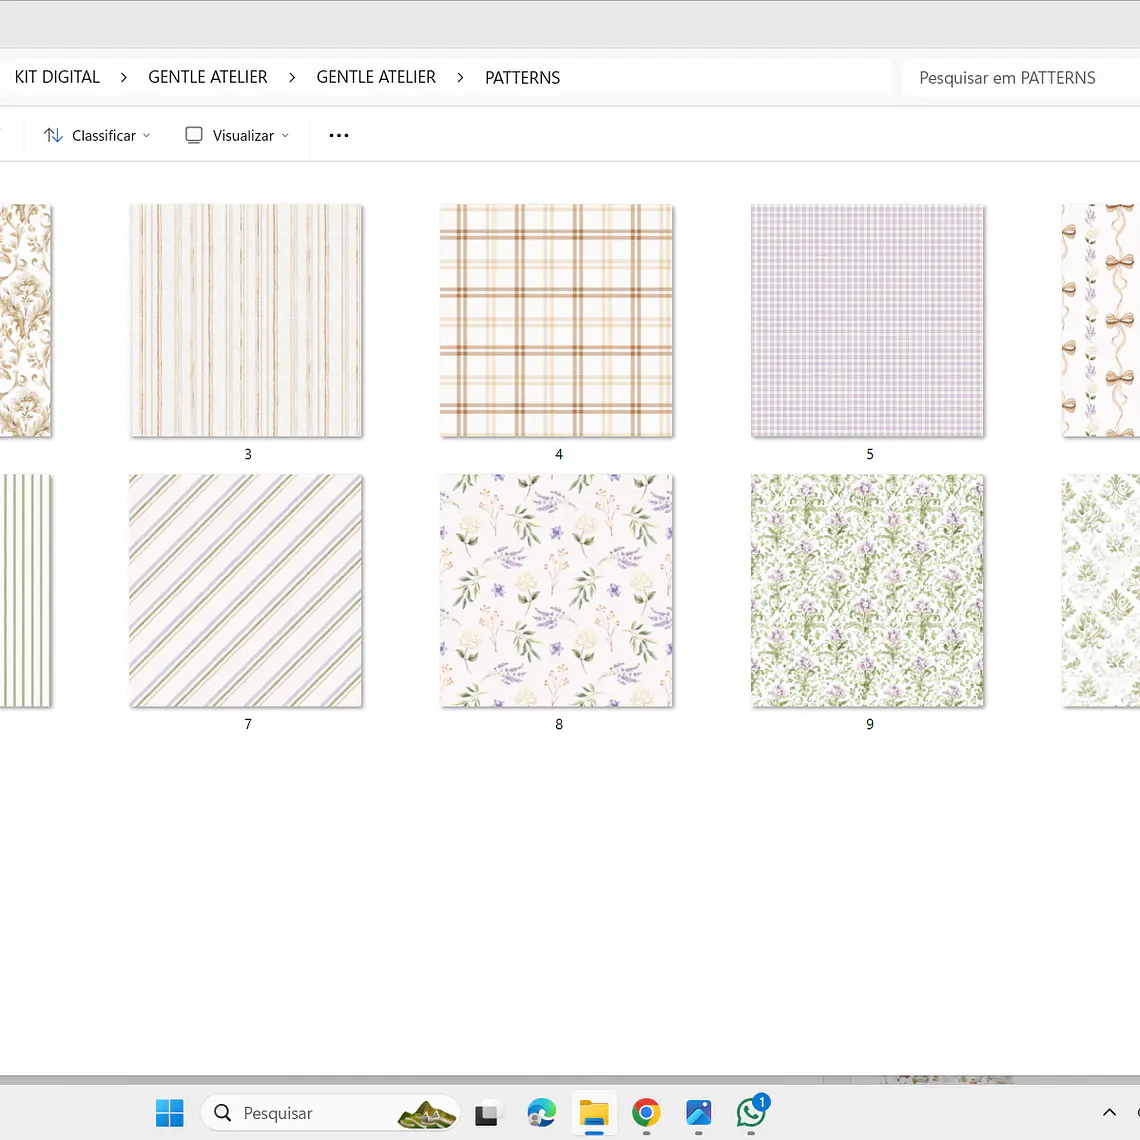Open WhatsApp from the taskbar
This screenshot has height=1140, width=1140.
click(751, 1112)
